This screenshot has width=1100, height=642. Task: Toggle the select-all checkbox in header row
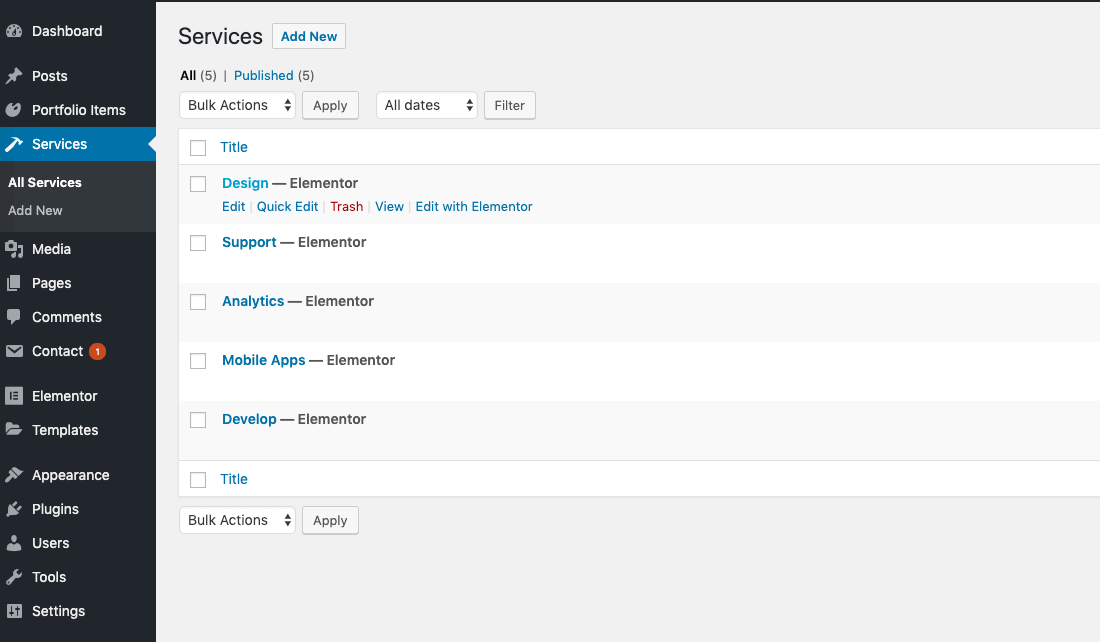pyautogui.click(x=198, y=148)
